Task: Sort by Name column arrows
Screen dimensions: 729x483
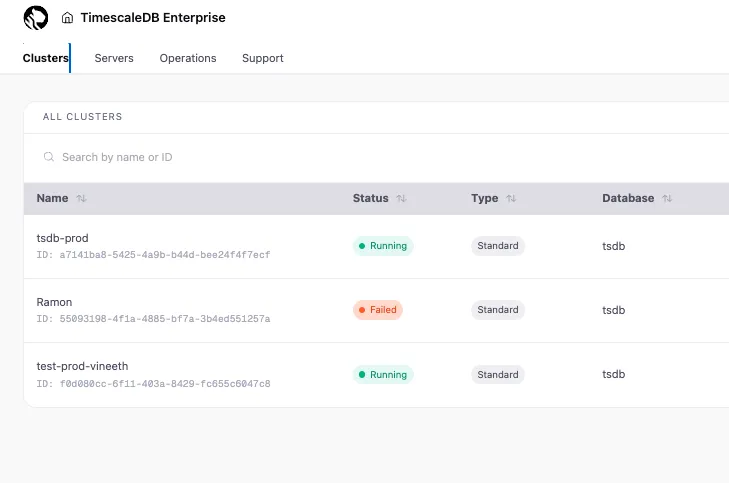Action: [81, 198]
